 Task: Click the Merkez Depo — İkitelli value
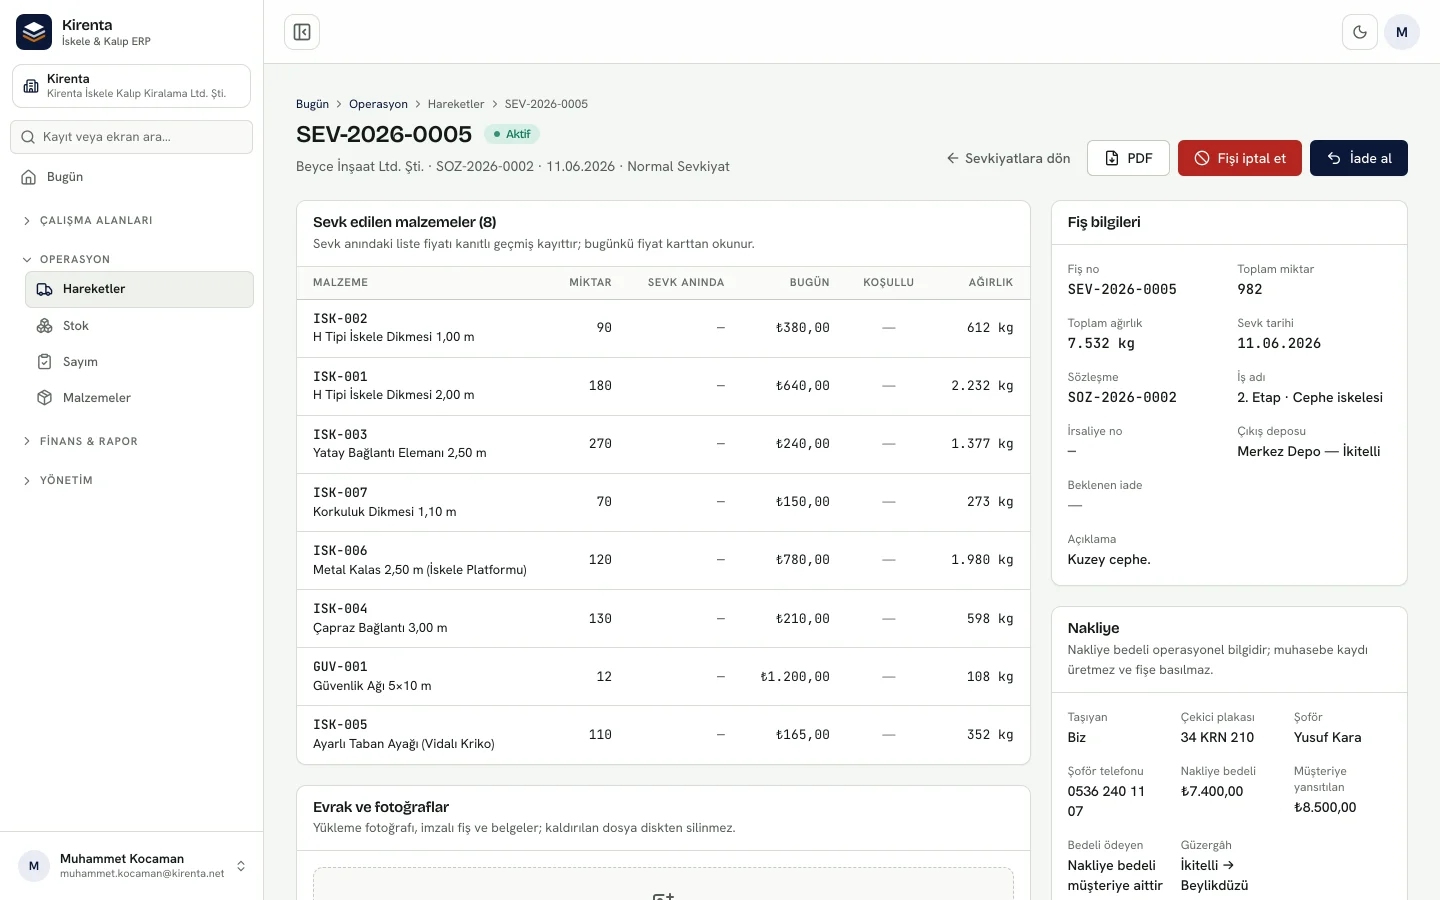(x=1309, y=451)
